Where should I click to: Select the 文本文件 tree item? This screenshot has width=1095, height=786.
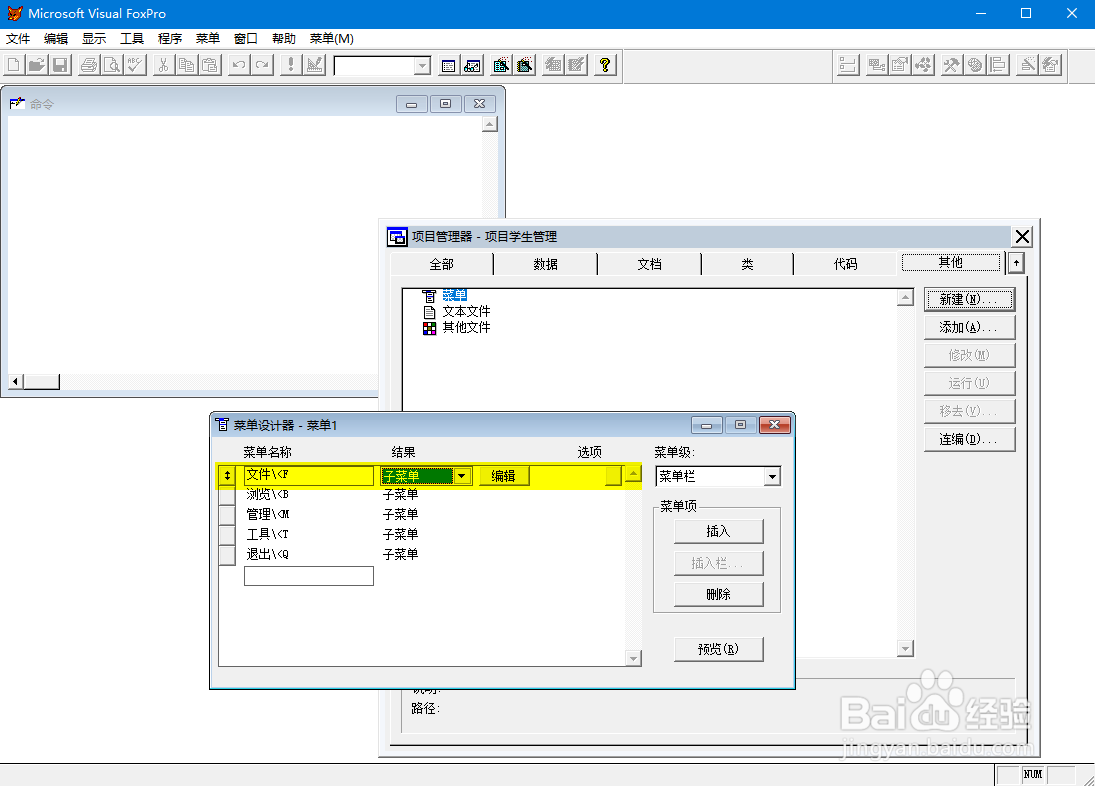tap(466, 311)
